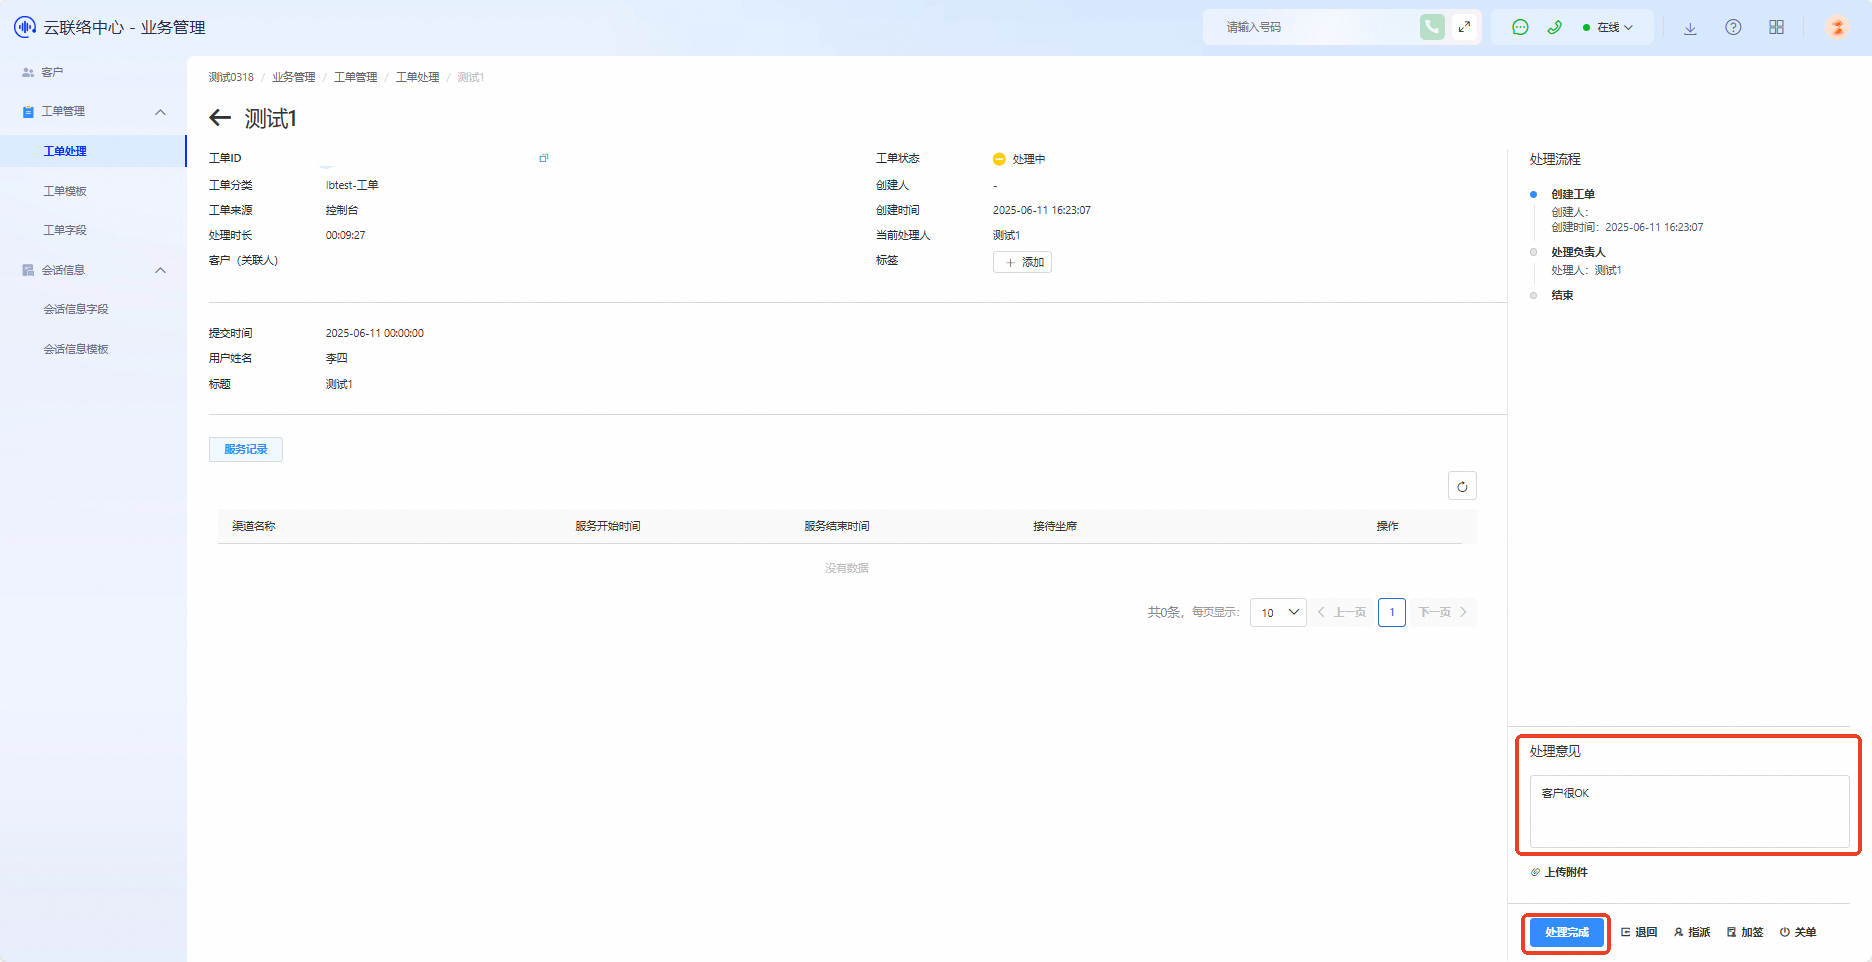Click the 提交时间 value 2025-06-11 00:00:00
Viewport: 1872px width, 962px height.
375,333
